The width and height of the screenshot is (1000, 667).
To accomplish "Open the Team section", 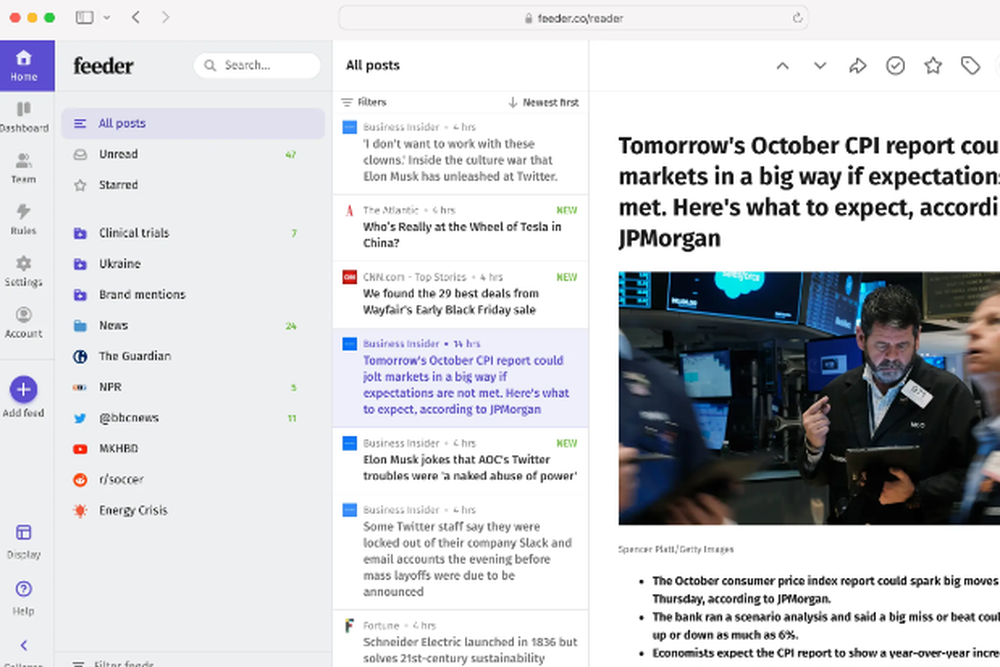I will 24,168.
